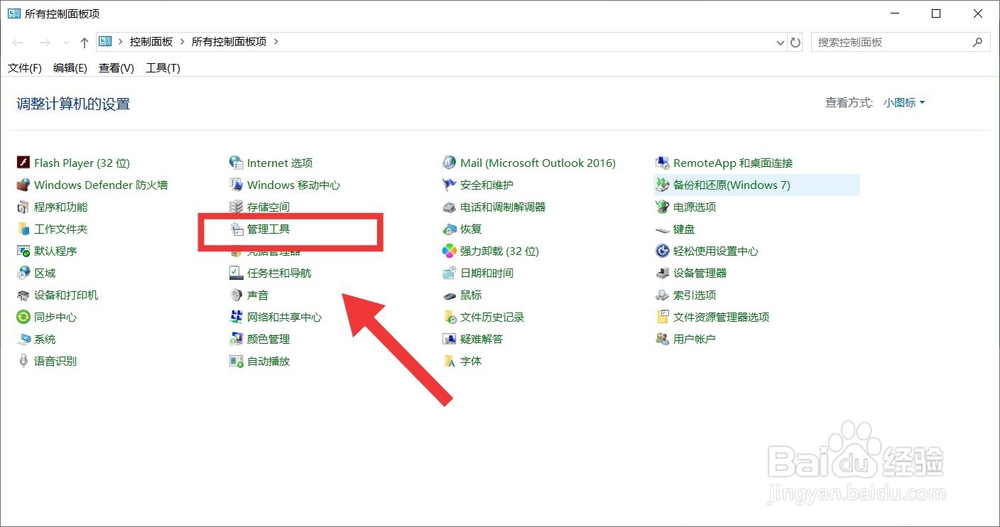Screen dimensions: 1000x527
Task: Click the Back navigation arrow
Action: [x=18, y=43]
